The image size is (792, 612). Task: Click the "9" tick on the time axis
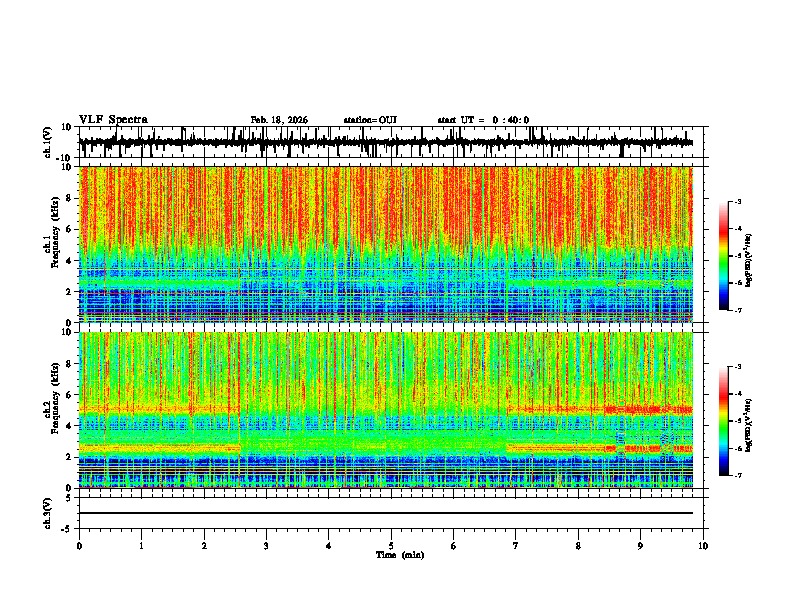(640, 546)
